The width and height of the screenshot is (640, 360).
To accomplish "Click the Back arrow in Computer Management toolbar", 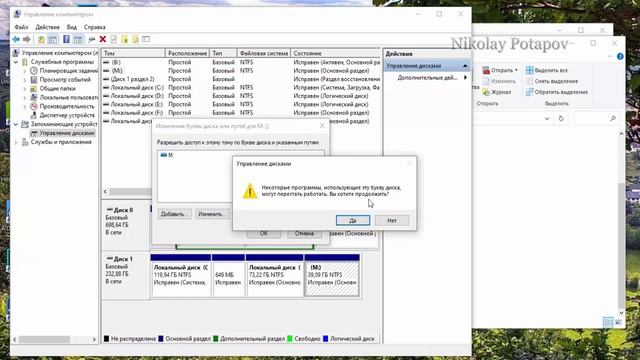I will pos(16,39).
